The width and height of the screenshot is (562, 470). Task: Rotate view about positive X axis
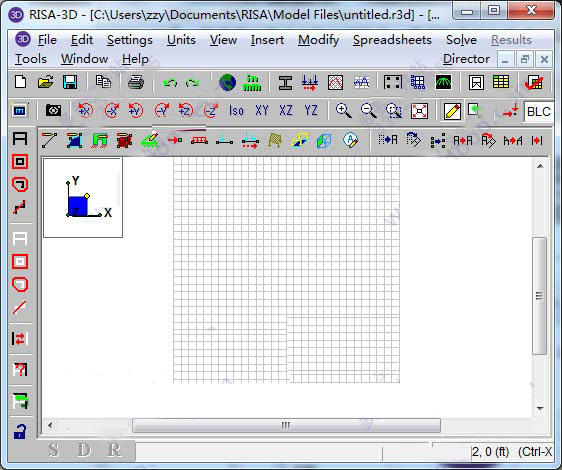(85, 110)
